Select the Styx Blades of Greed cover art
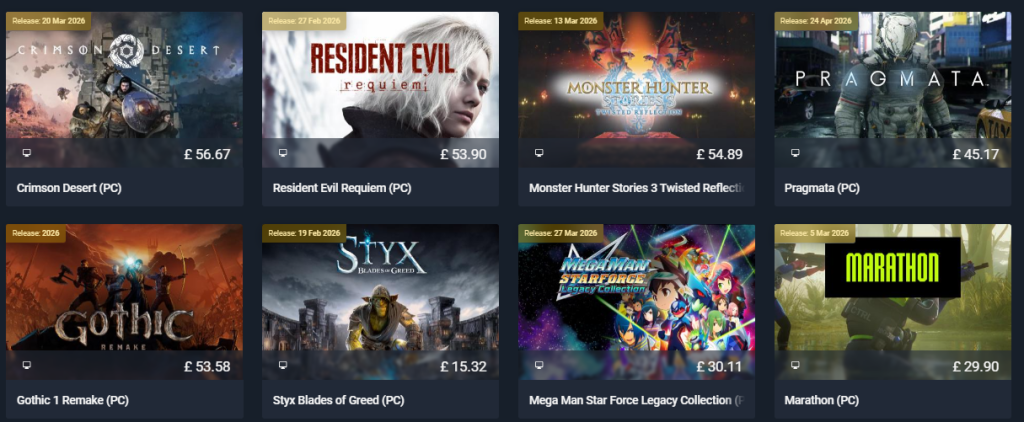 380,287
